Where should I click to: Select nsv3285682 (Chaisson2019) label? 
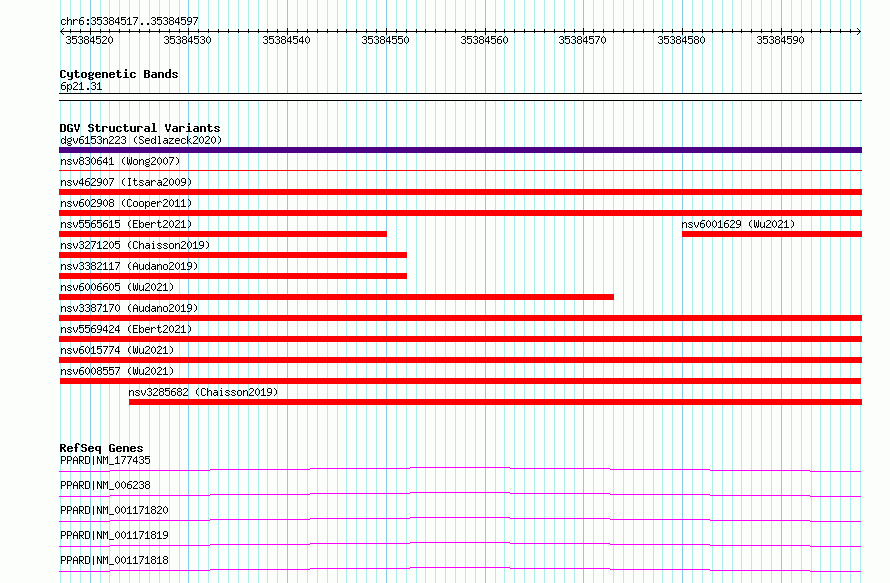tap(203, 392)
